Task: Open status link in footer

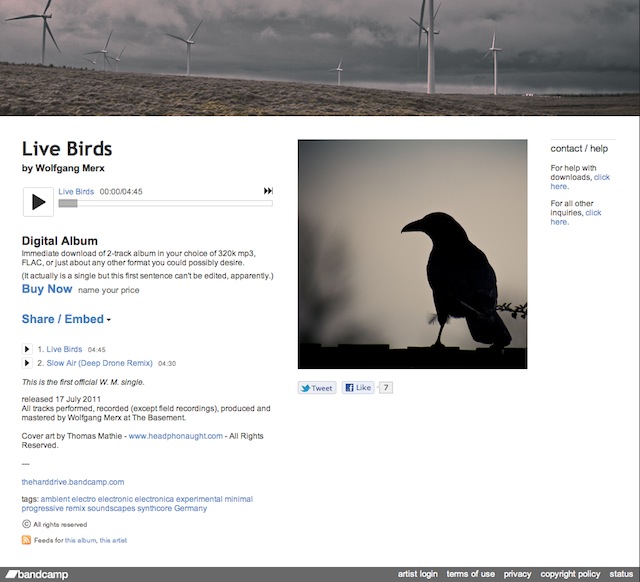Action: 621,574
